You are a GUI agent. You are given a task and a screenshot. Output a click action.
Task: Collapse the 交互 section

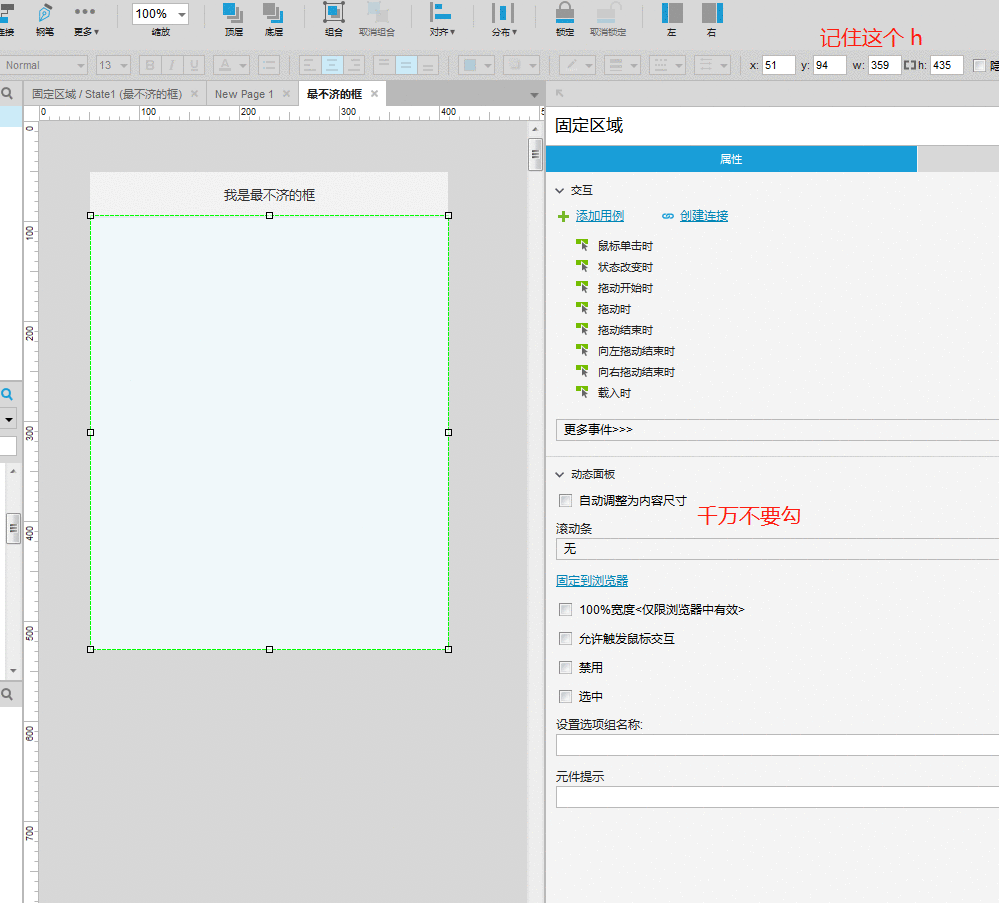click(x=559, y=191)
